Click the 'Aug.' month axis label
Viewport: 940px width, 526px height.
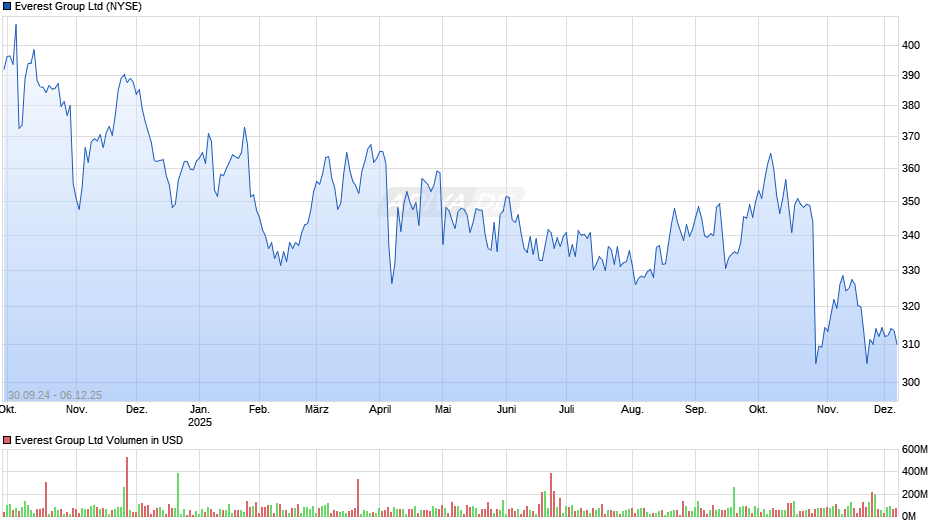click(x=632, y=410)
